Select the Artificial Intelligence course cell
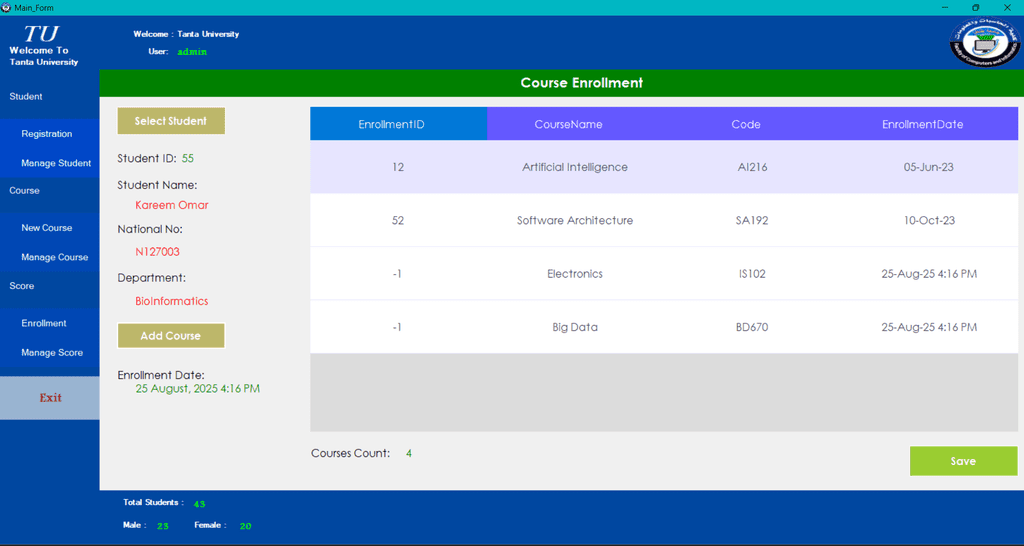 (575, 167)
